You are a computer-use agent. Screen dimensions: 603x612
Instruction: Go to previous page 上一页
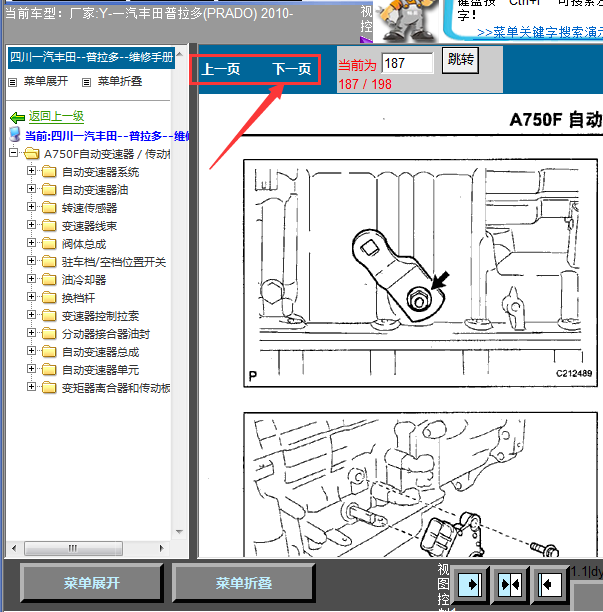221,69
